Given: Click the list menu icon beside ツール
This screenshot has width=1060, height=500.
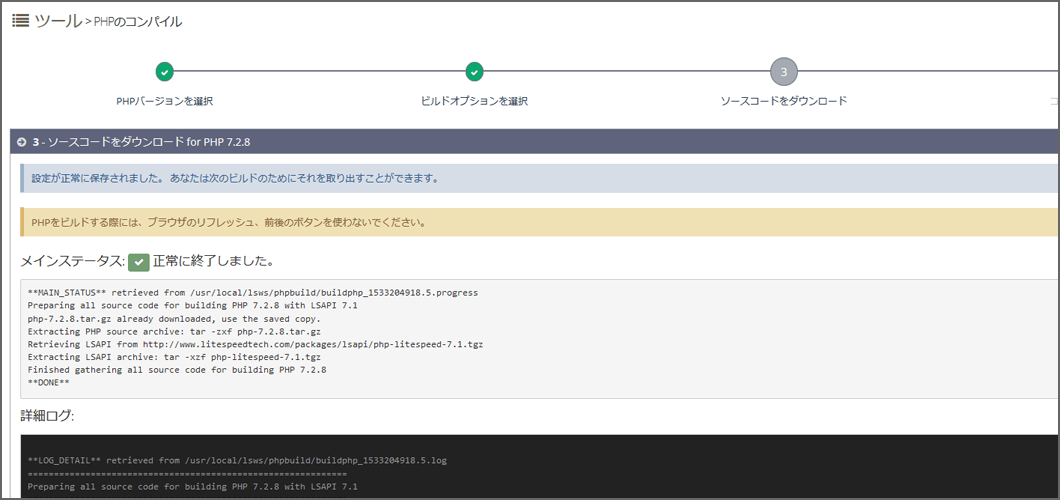Looking at the screenshot, I should click(x=20, y=20).
